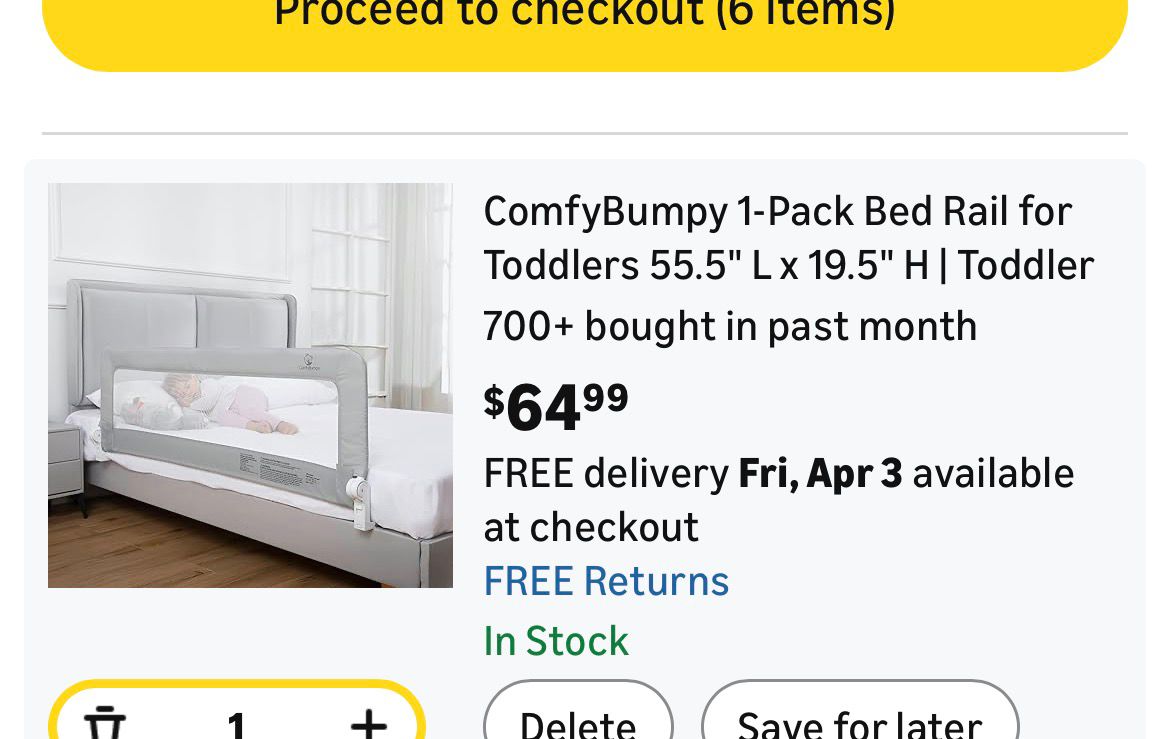Screen dimensions: 1170x739
Task: Click the bed rail product photo
Action: pos(250,385)
